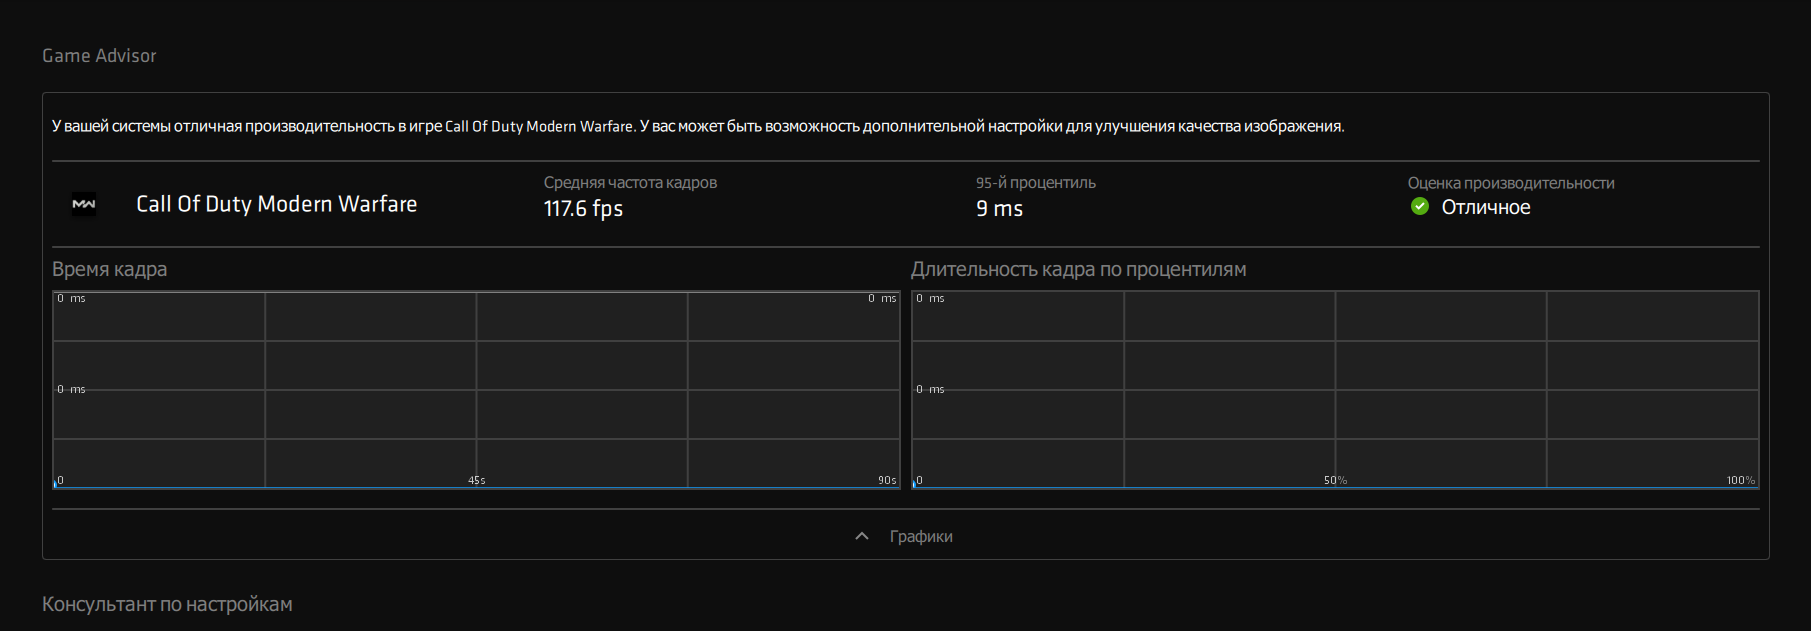Click the Call Of Duty Modern Warfare game icon

point(84,204)
